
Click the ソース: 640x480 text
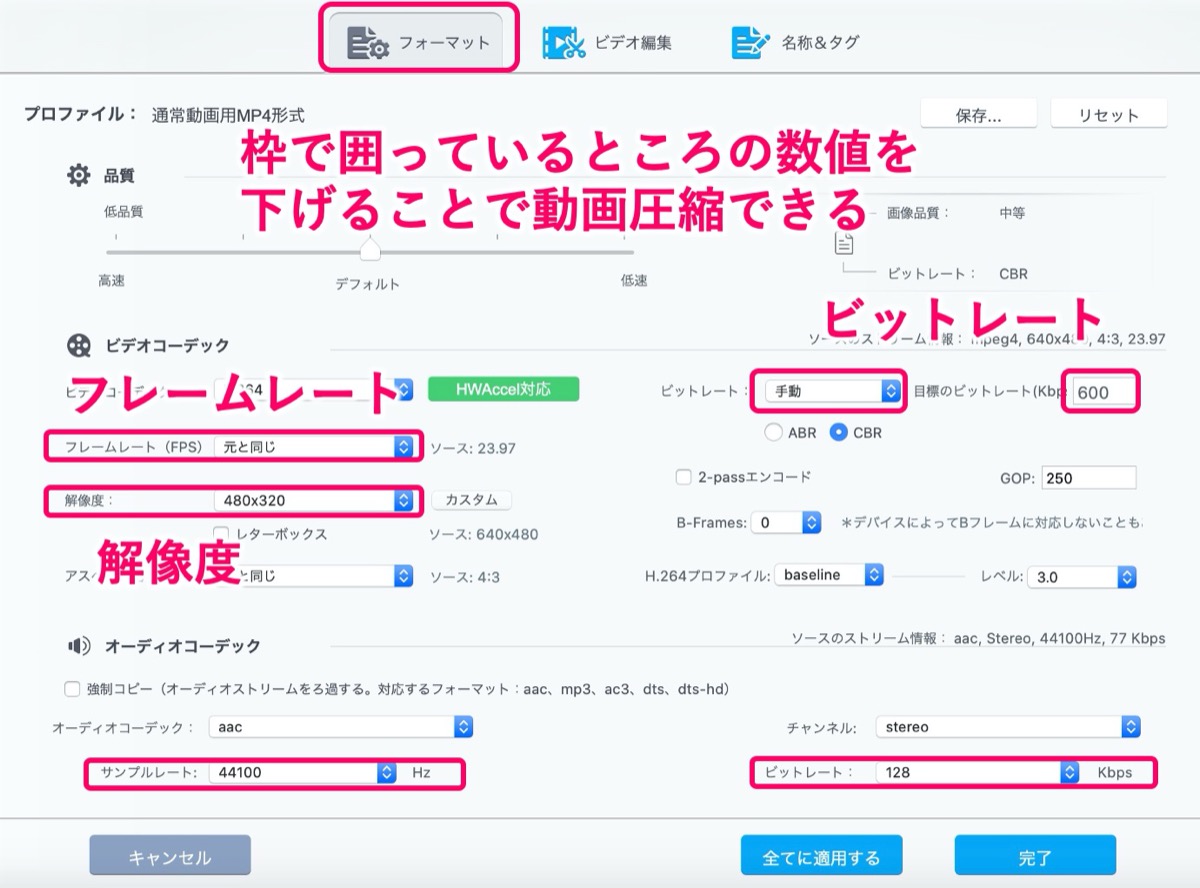(x=483, y=535)
